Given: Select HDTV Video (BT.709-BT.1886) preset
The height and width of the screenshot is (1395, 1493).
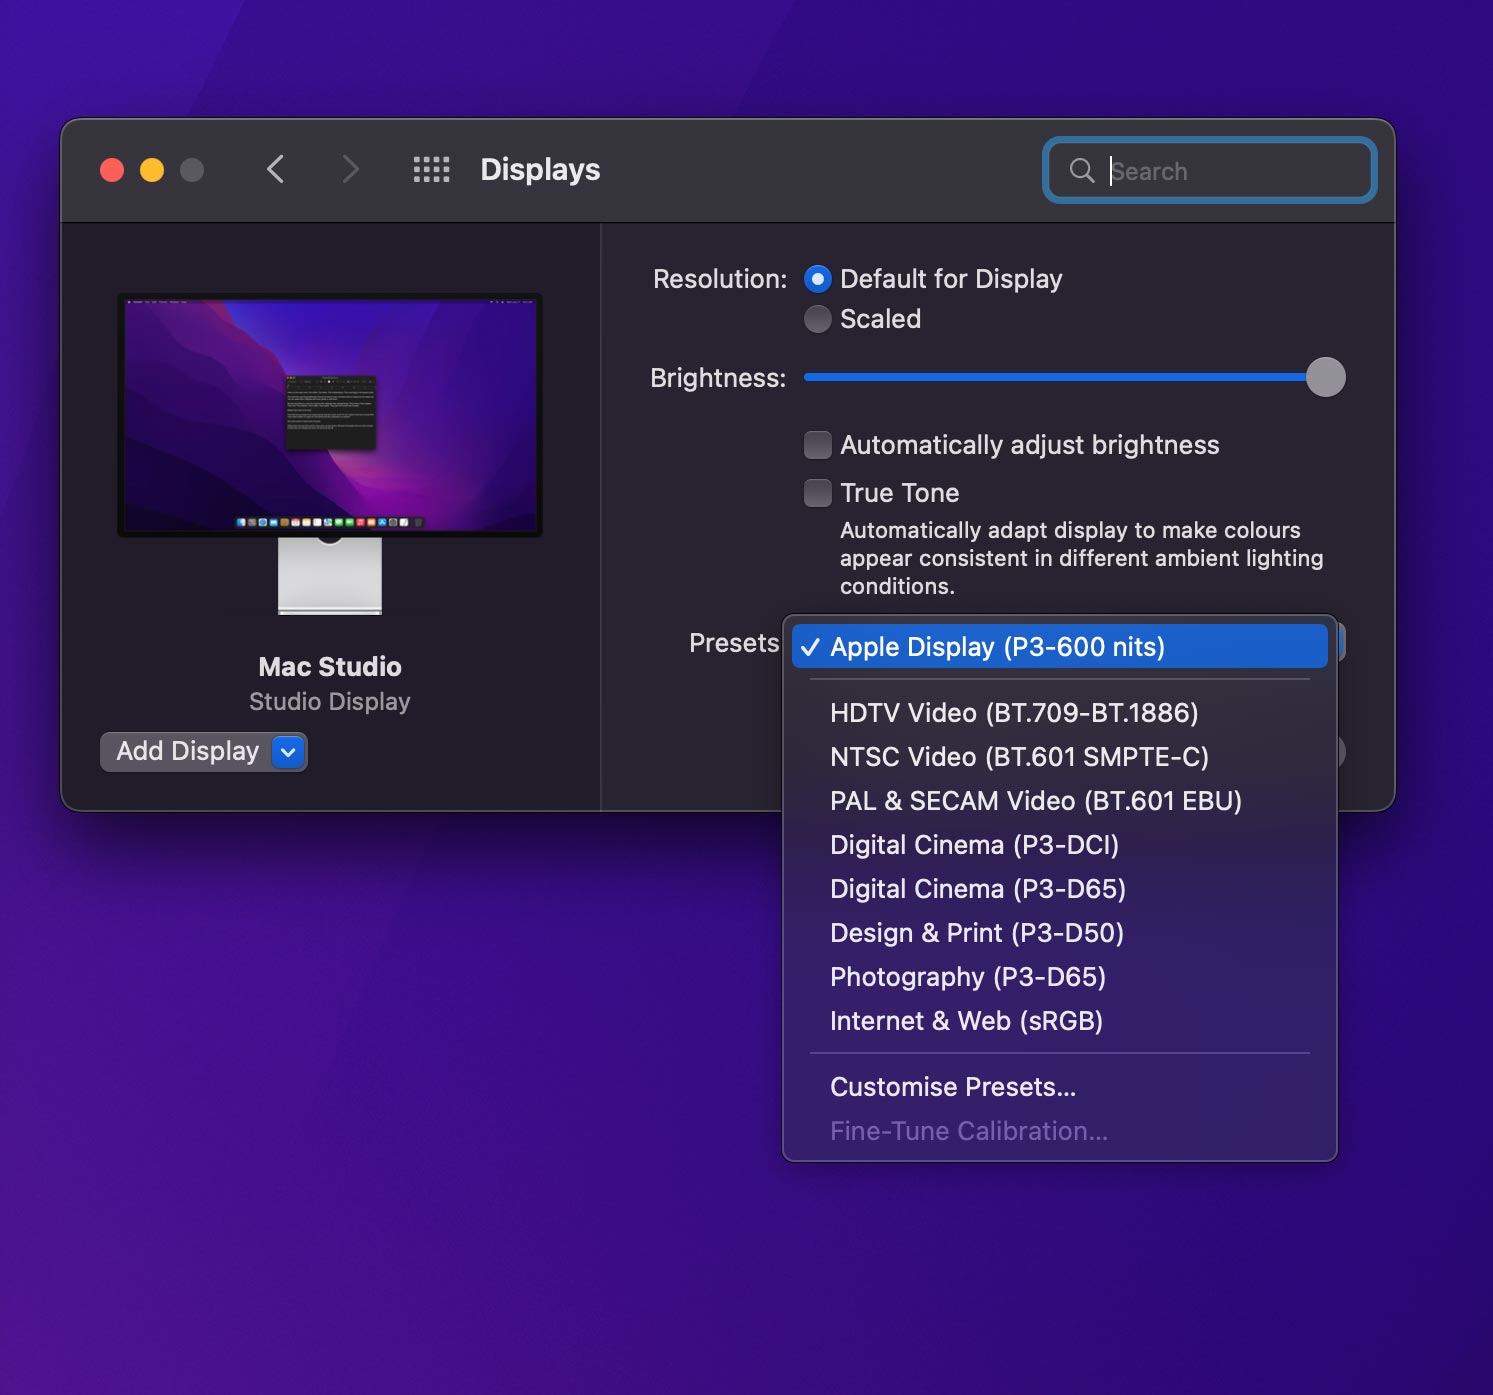Looking at the screenshot, I should pyautogui.click(x=1060, y=713).
